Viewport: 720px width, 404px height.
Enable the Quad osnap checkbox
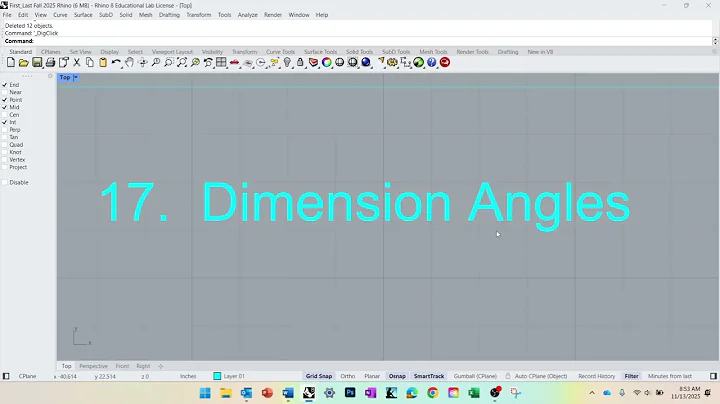click(5, 145)
